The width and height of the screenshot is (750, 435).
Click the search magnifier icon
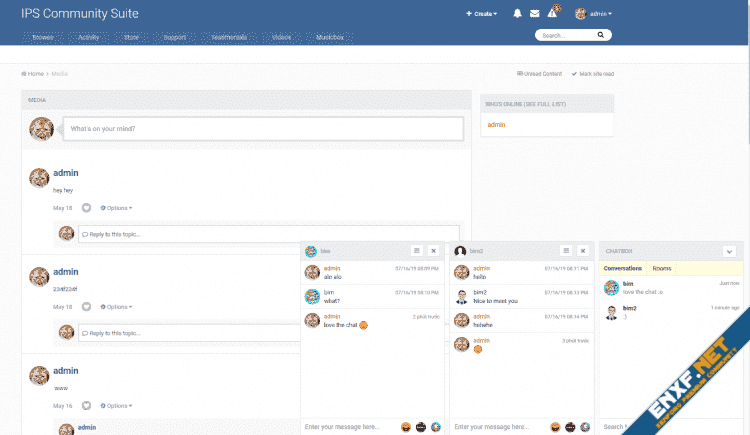coord(601,34)
